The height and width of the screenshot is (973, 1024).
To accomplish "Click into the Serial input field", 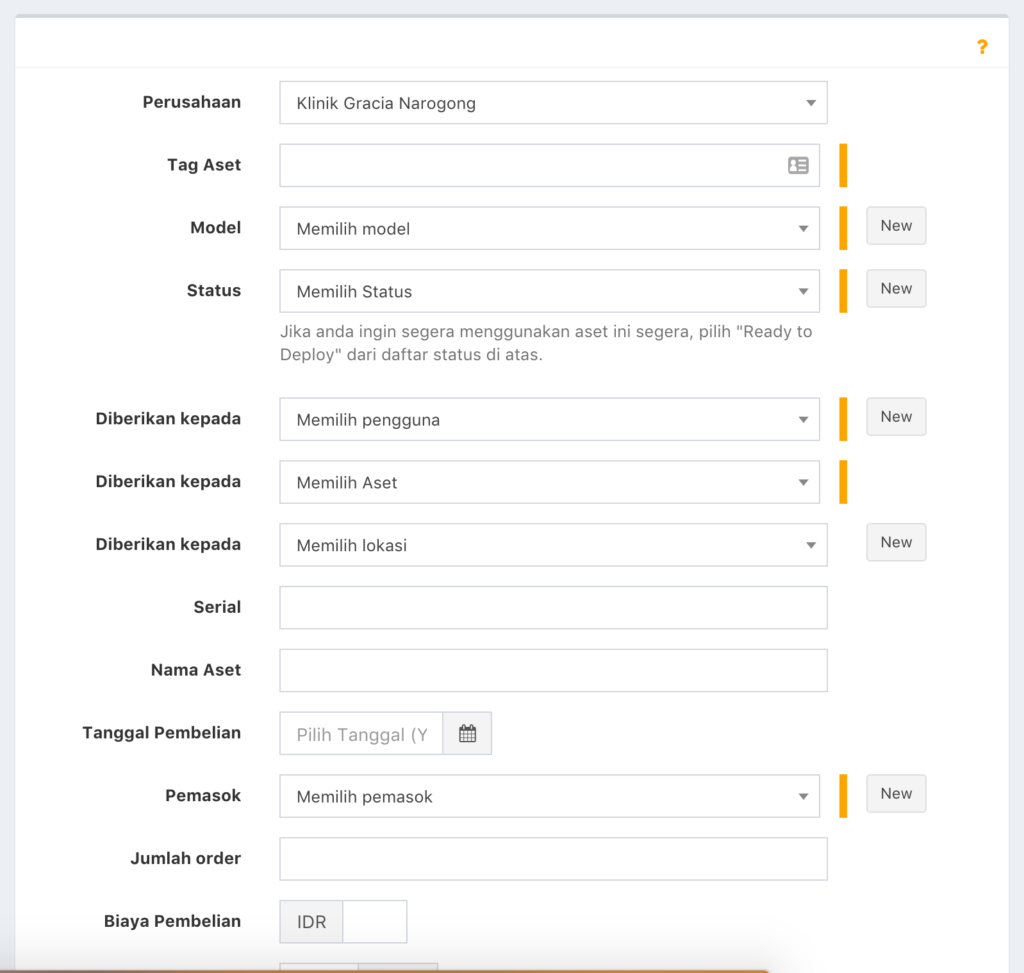I will click(552, 608).
